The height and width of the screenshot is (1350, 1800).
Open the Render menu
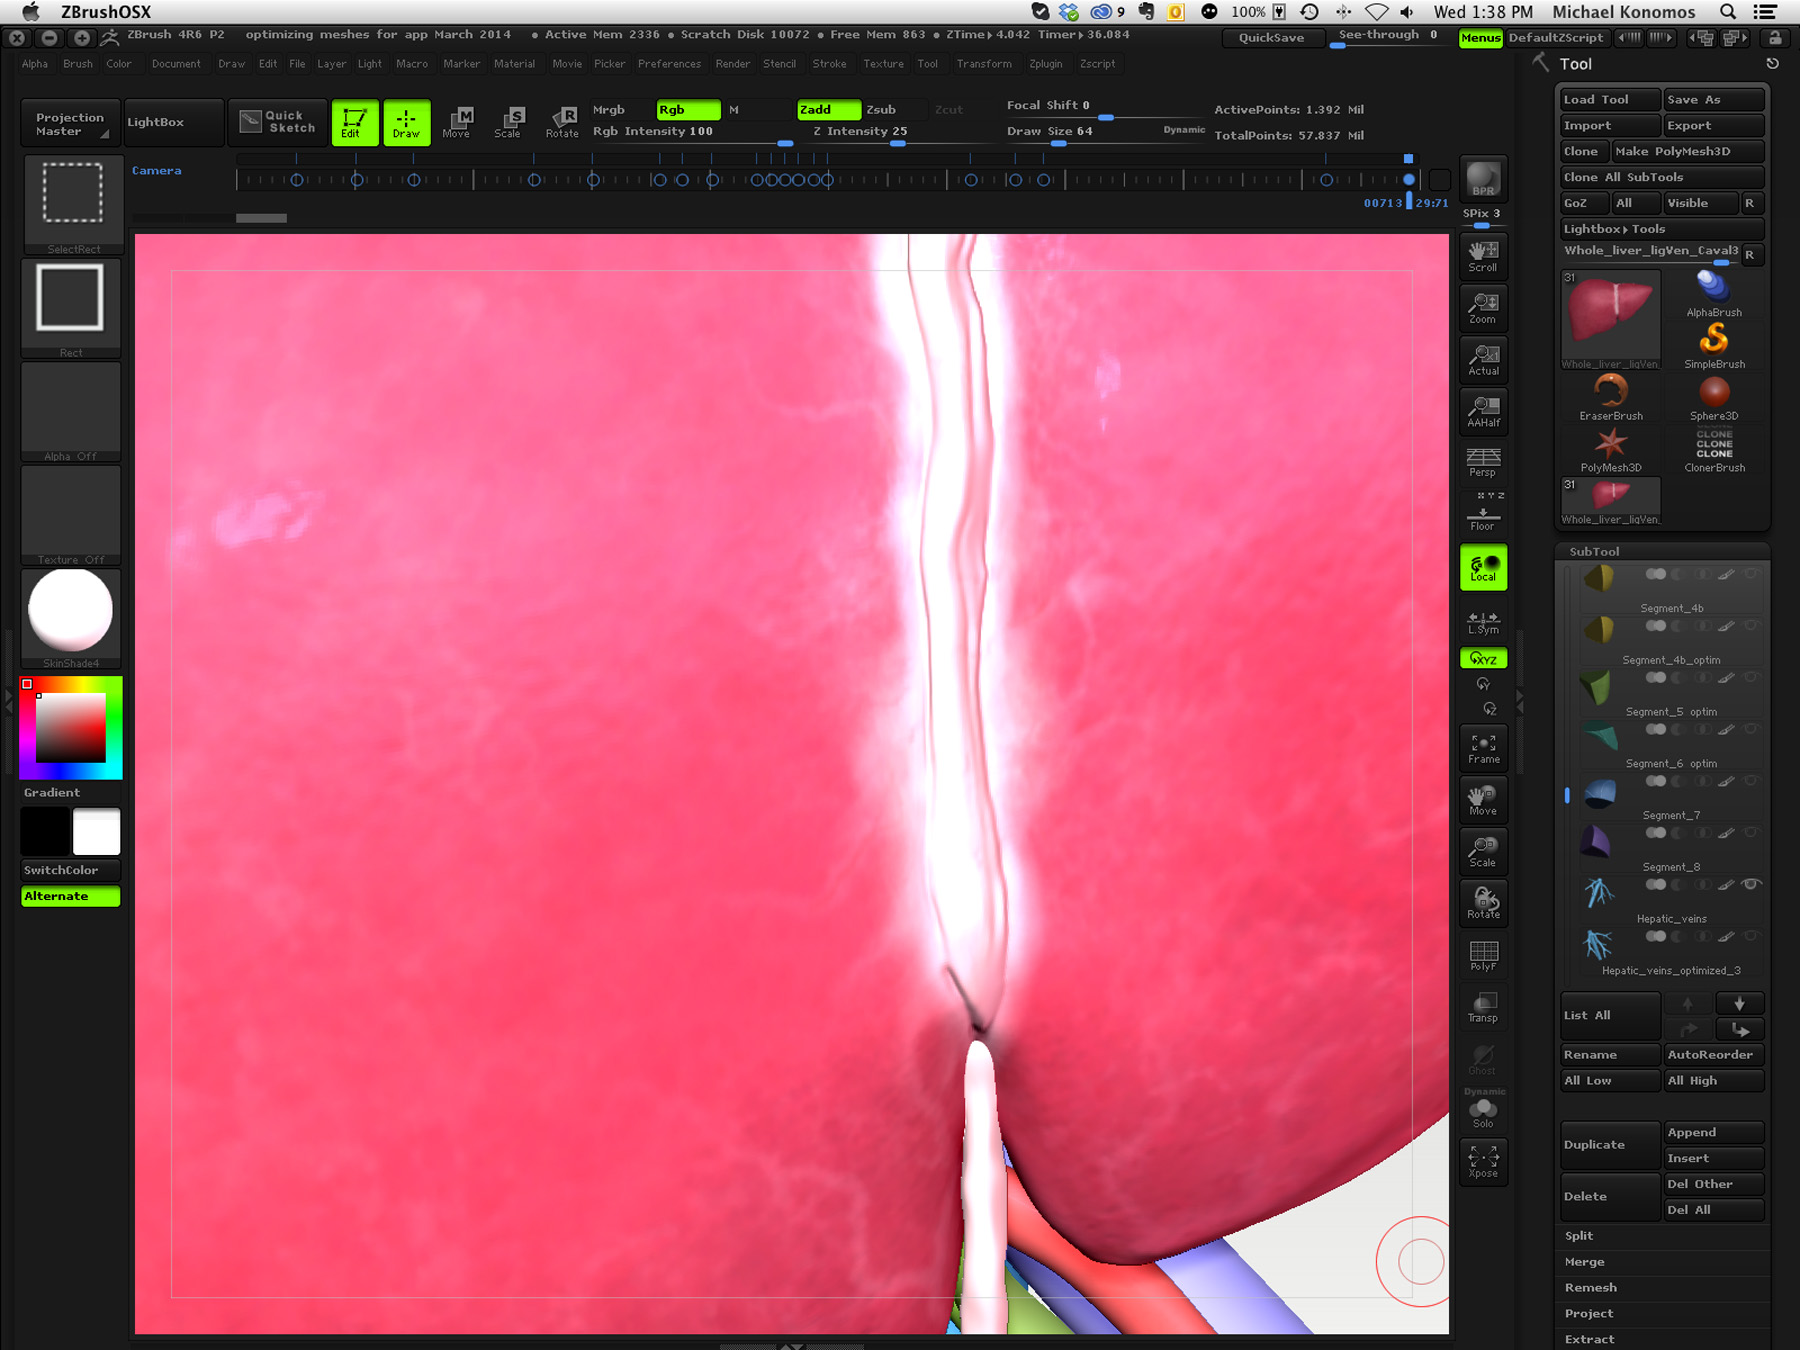pyautogui.click(x=733, y=64)
